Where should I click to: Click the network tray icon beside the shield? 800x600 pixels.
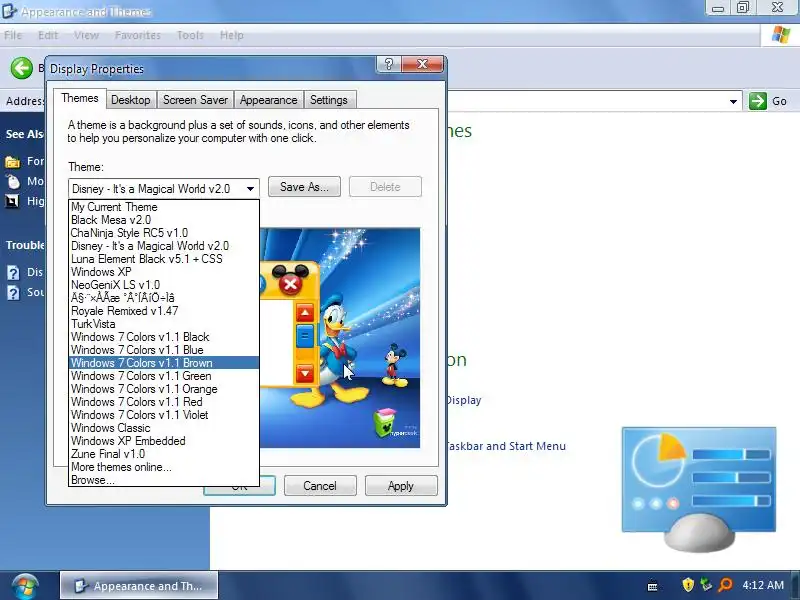pyautogui.click(x=706, y=585)
